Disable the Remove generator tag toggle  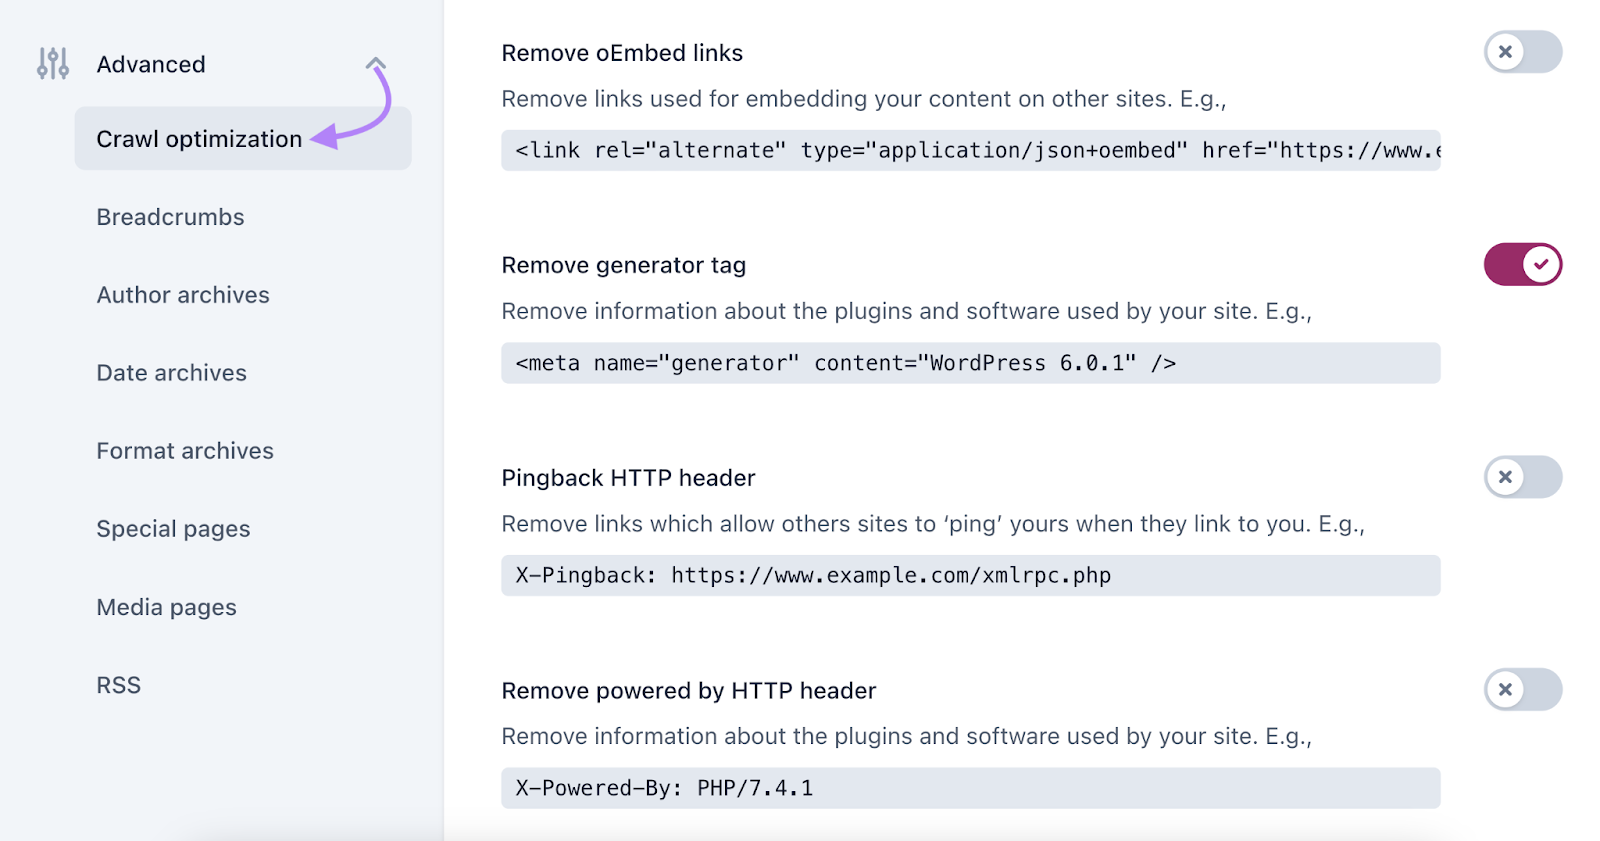[1522, 265]
